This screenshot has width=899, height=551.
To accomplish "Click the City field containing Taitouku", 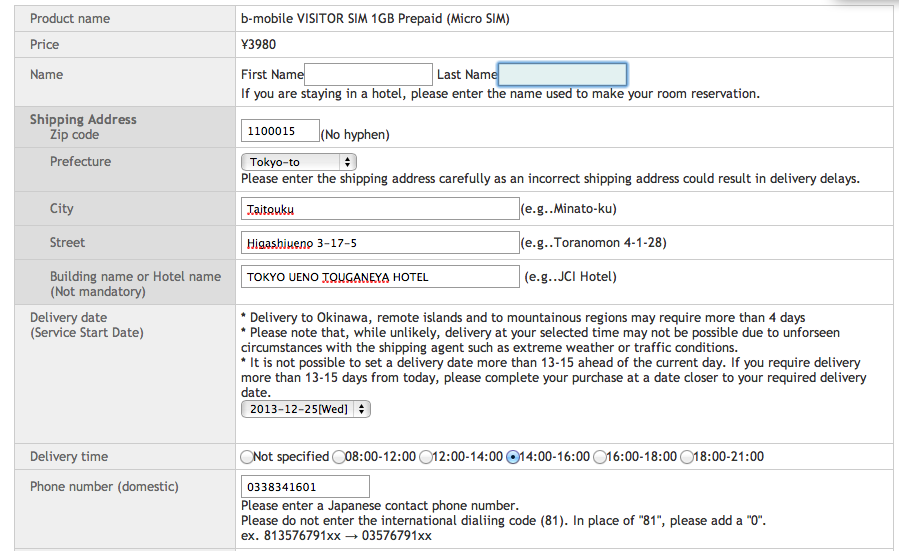I will tap(378, 209).
